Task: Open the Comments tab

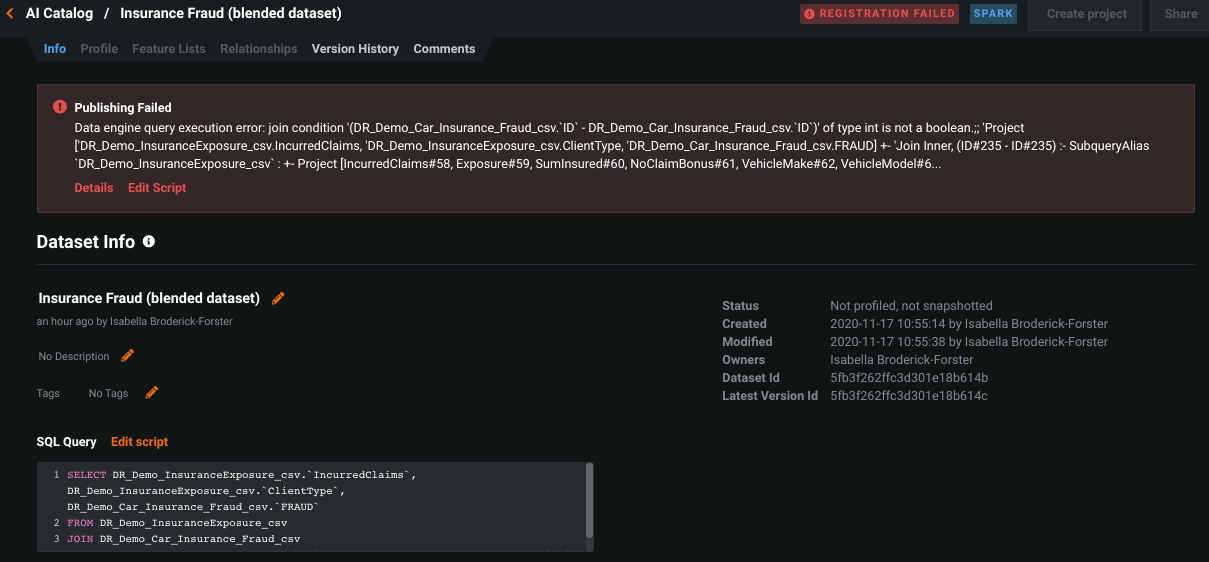Action: point(444,49)
